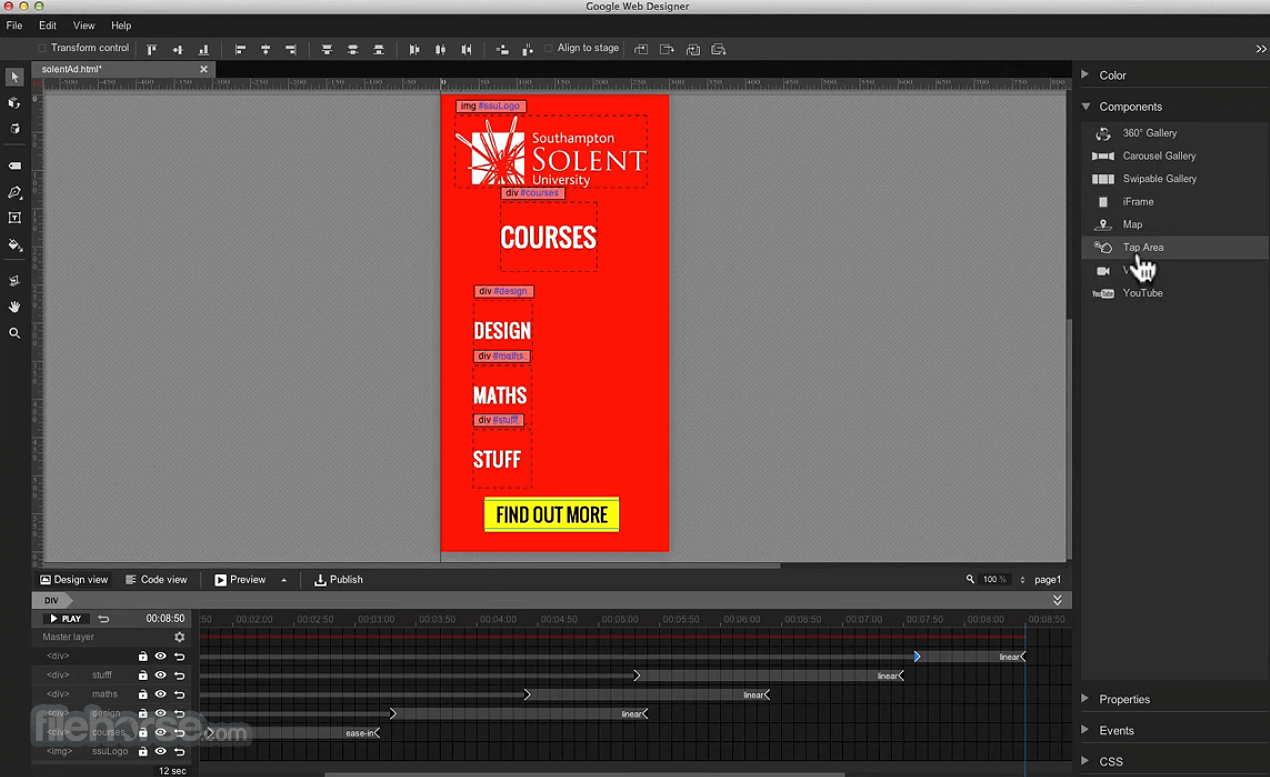Open the View menu
Image resolution: width=1270 pixels, height=777 pixels.
click(x=84, y=25)
